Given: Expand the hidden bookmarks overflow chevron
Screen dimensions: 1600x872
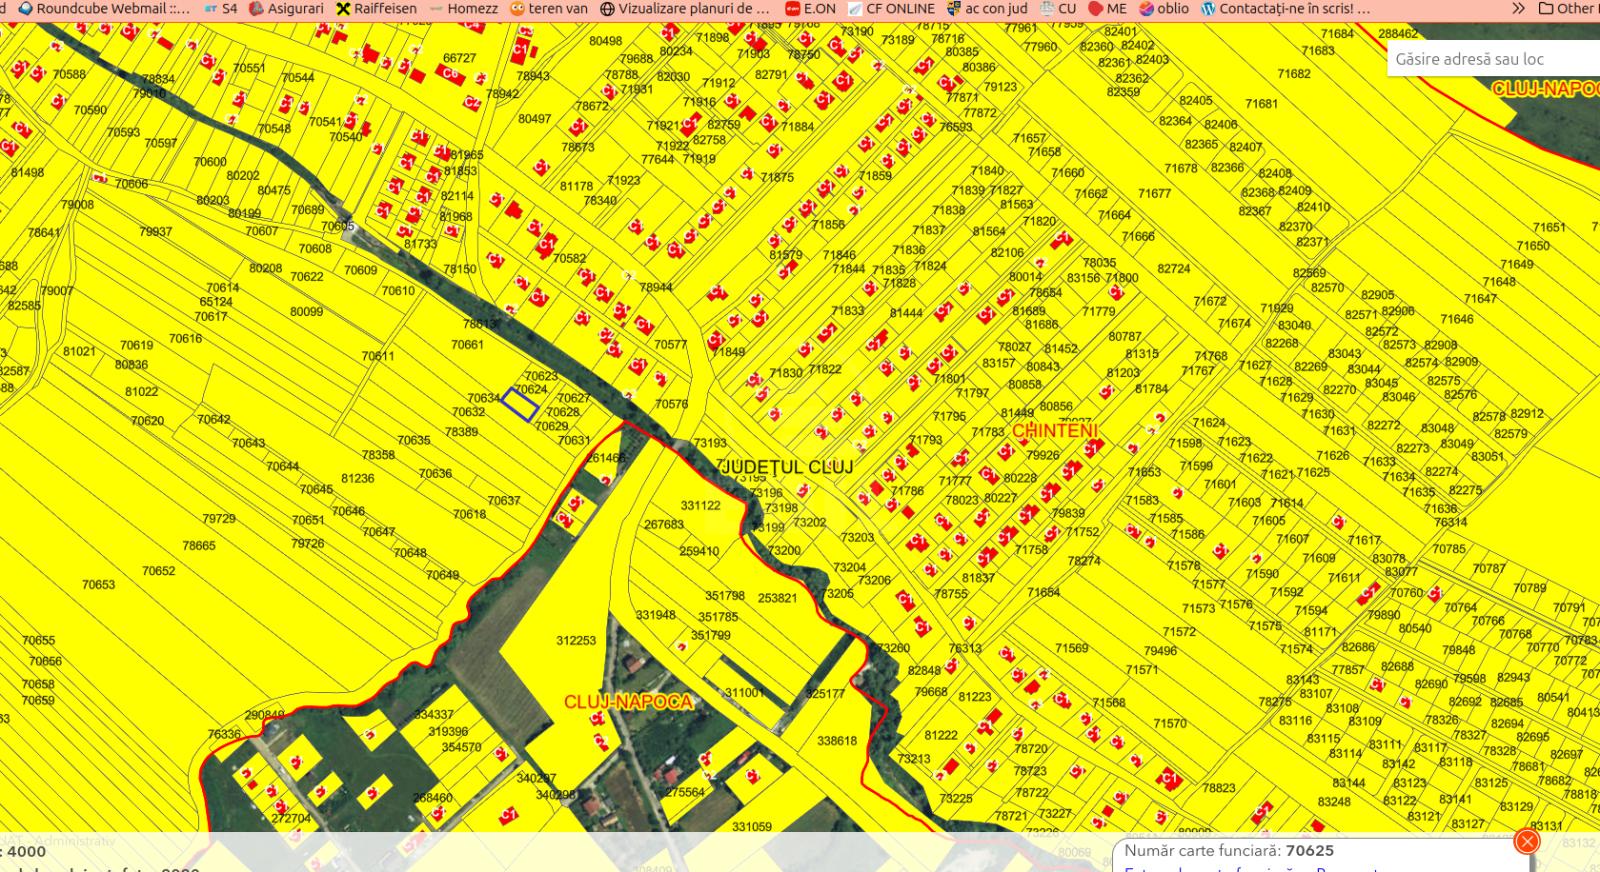Looking at the screenshot, I should coord(1518,8).
